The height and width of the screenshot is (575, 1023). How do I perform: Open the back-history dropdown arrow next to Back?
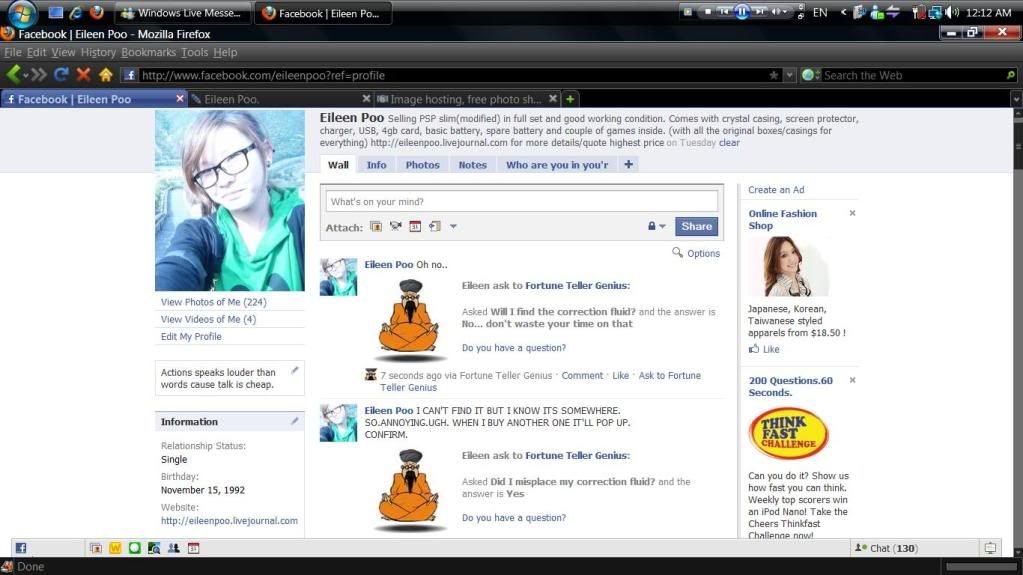[26, 76]
